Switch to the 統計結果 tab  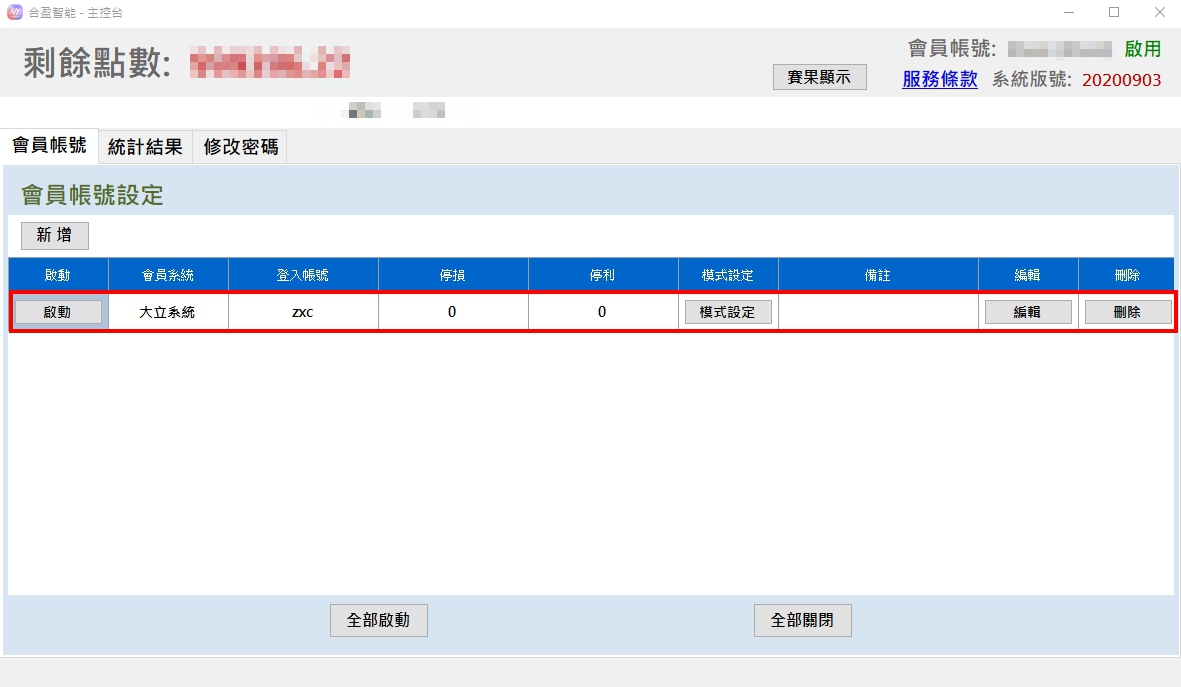pos(145,148)
